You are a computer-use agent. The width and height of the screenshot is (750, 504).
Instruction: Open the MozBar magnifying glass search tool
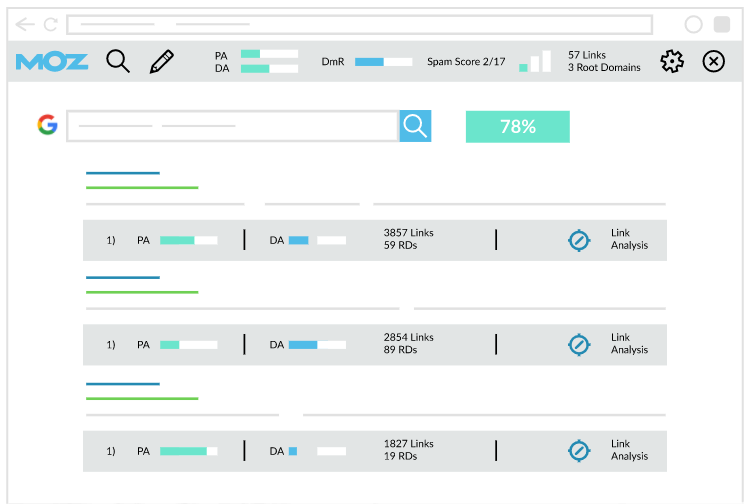coord(118,62)
